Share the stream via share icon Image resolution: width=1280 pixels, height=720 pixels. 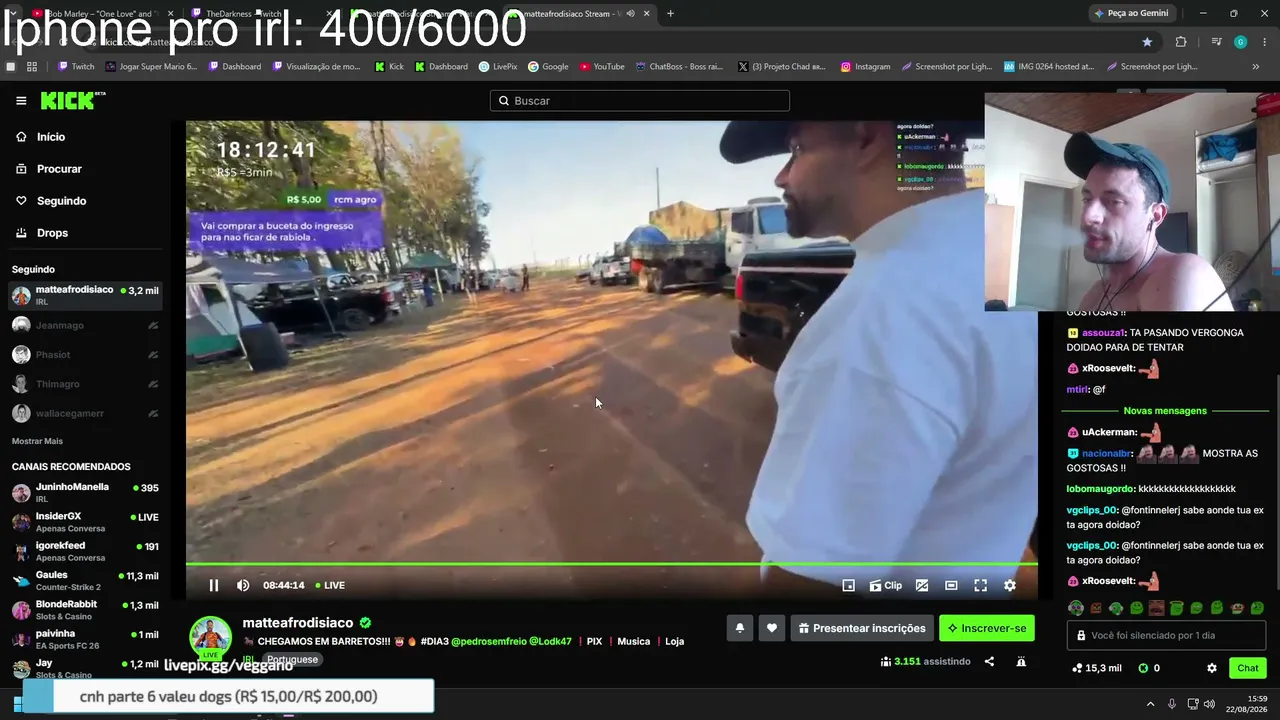(989, 661)
